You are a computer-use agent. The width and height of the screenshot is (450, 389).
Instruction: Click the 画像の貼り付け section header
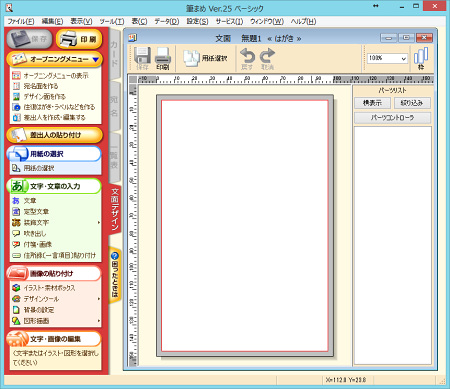point(54,274)
